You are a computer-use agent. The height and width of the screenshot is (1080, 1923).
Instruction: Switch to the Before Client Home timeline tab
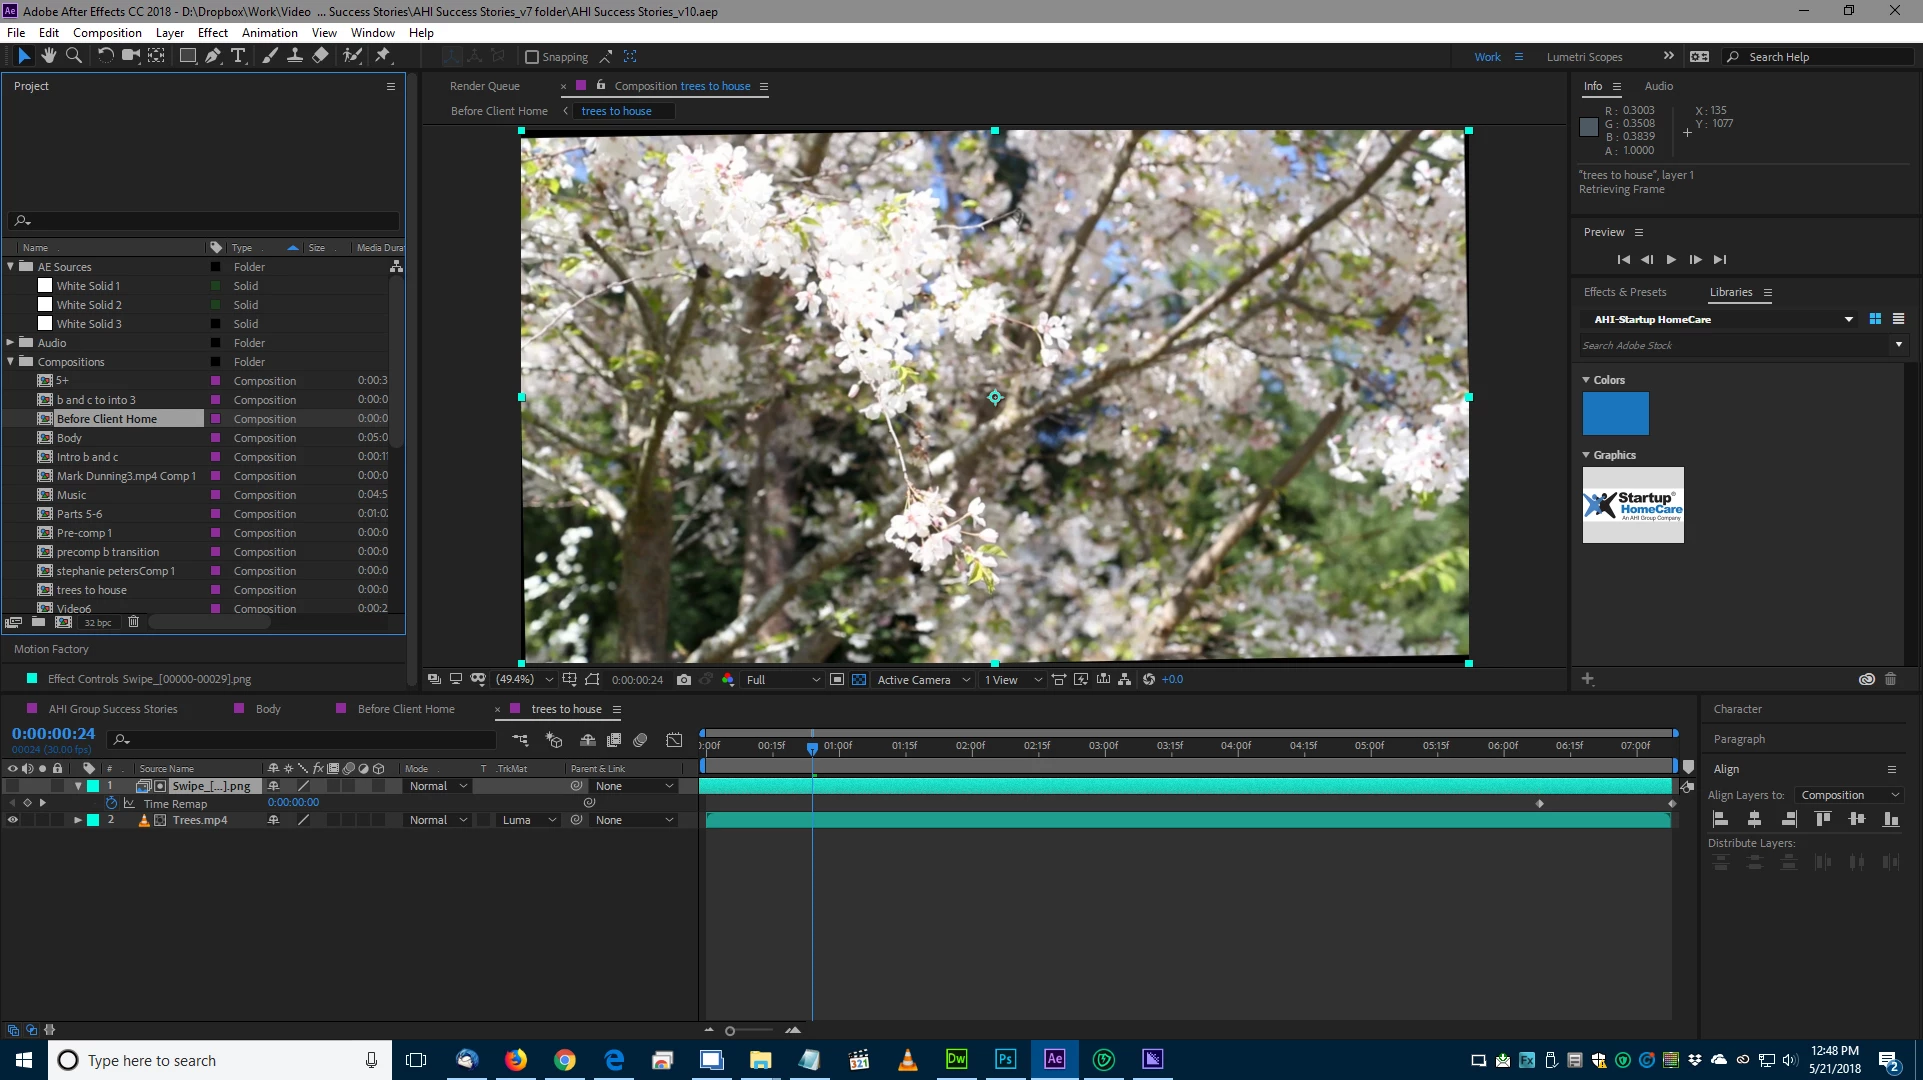405,709
